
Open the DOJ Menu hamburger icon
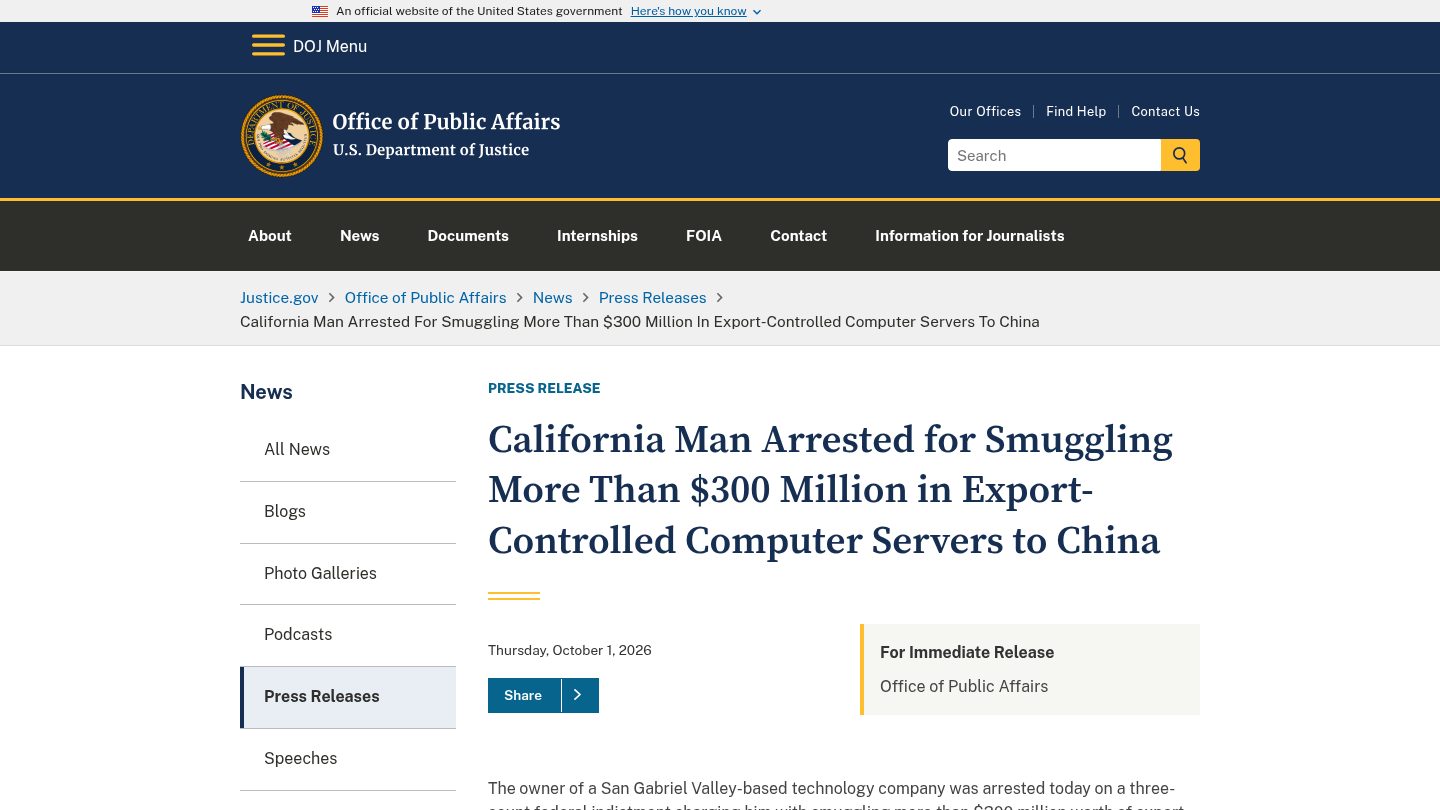coord(268,46)
